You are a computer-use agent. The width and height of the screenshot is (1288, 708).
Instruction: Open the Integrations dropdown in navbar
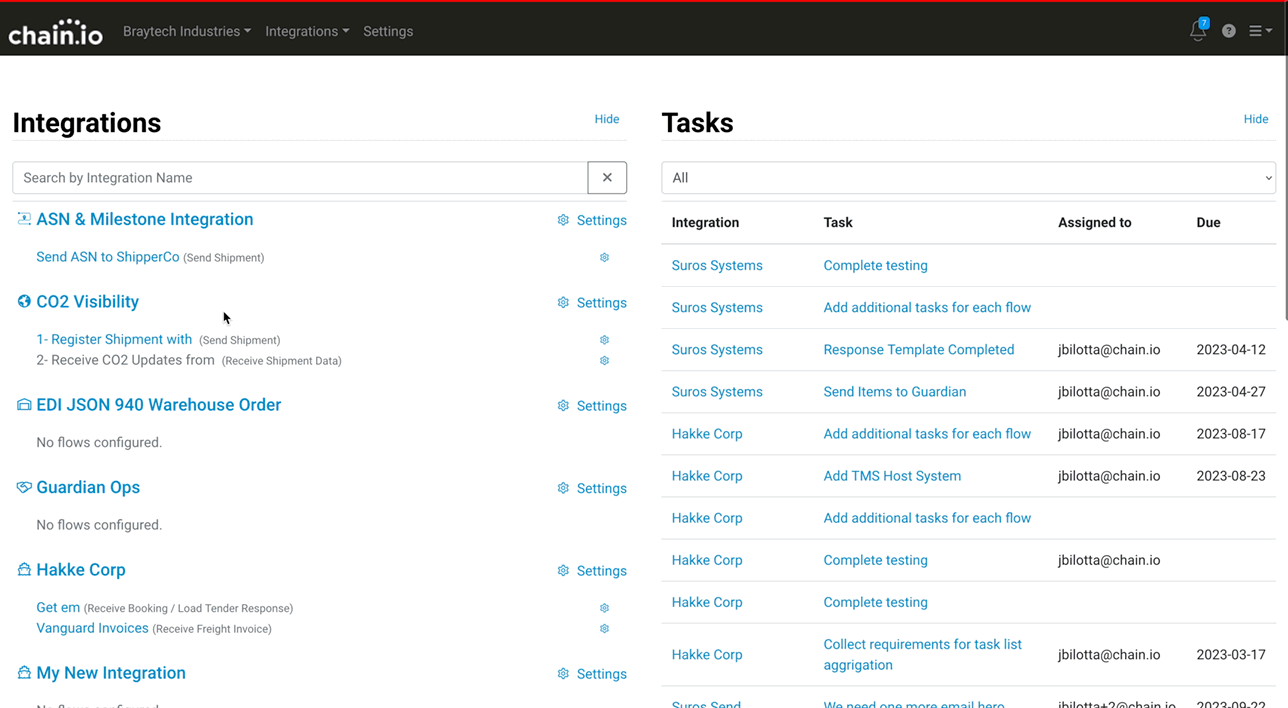(x=307, y=31)
